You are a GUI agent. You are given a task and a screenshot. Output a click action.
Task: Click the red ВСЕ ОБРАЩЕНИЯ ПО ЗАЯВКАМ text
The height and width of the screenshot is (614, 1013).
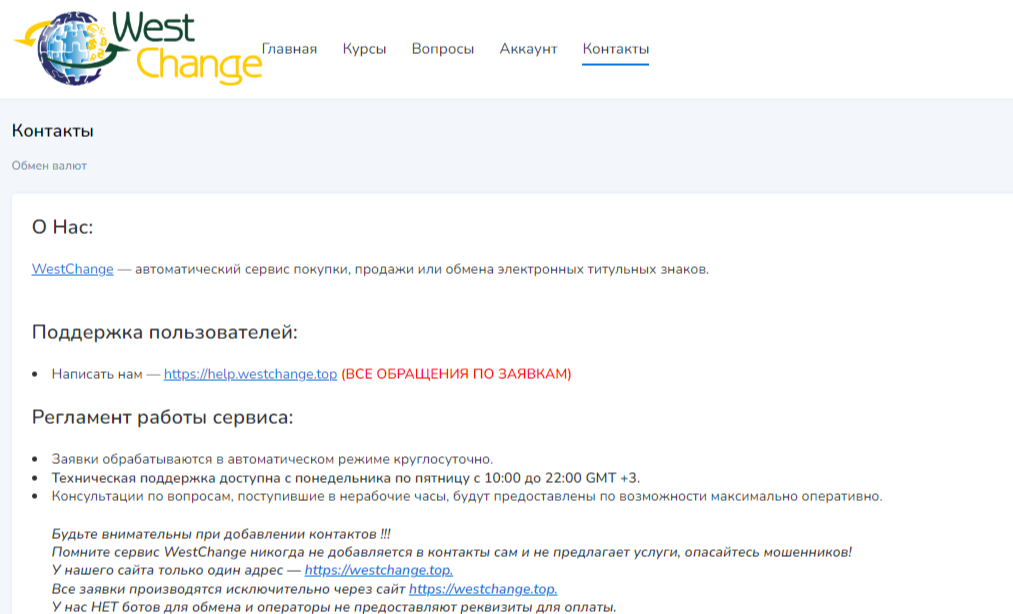[x=456, y=374]
